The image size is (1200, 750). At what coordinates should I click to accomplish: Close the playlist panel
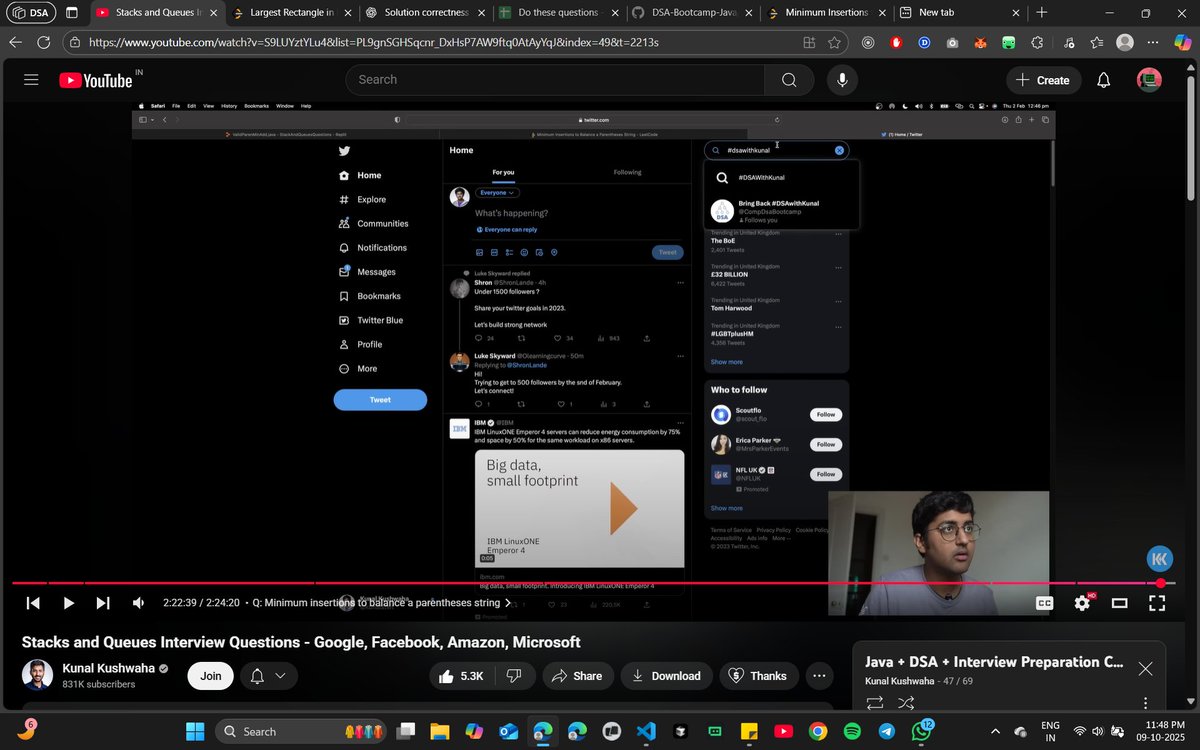(1145, 669)
